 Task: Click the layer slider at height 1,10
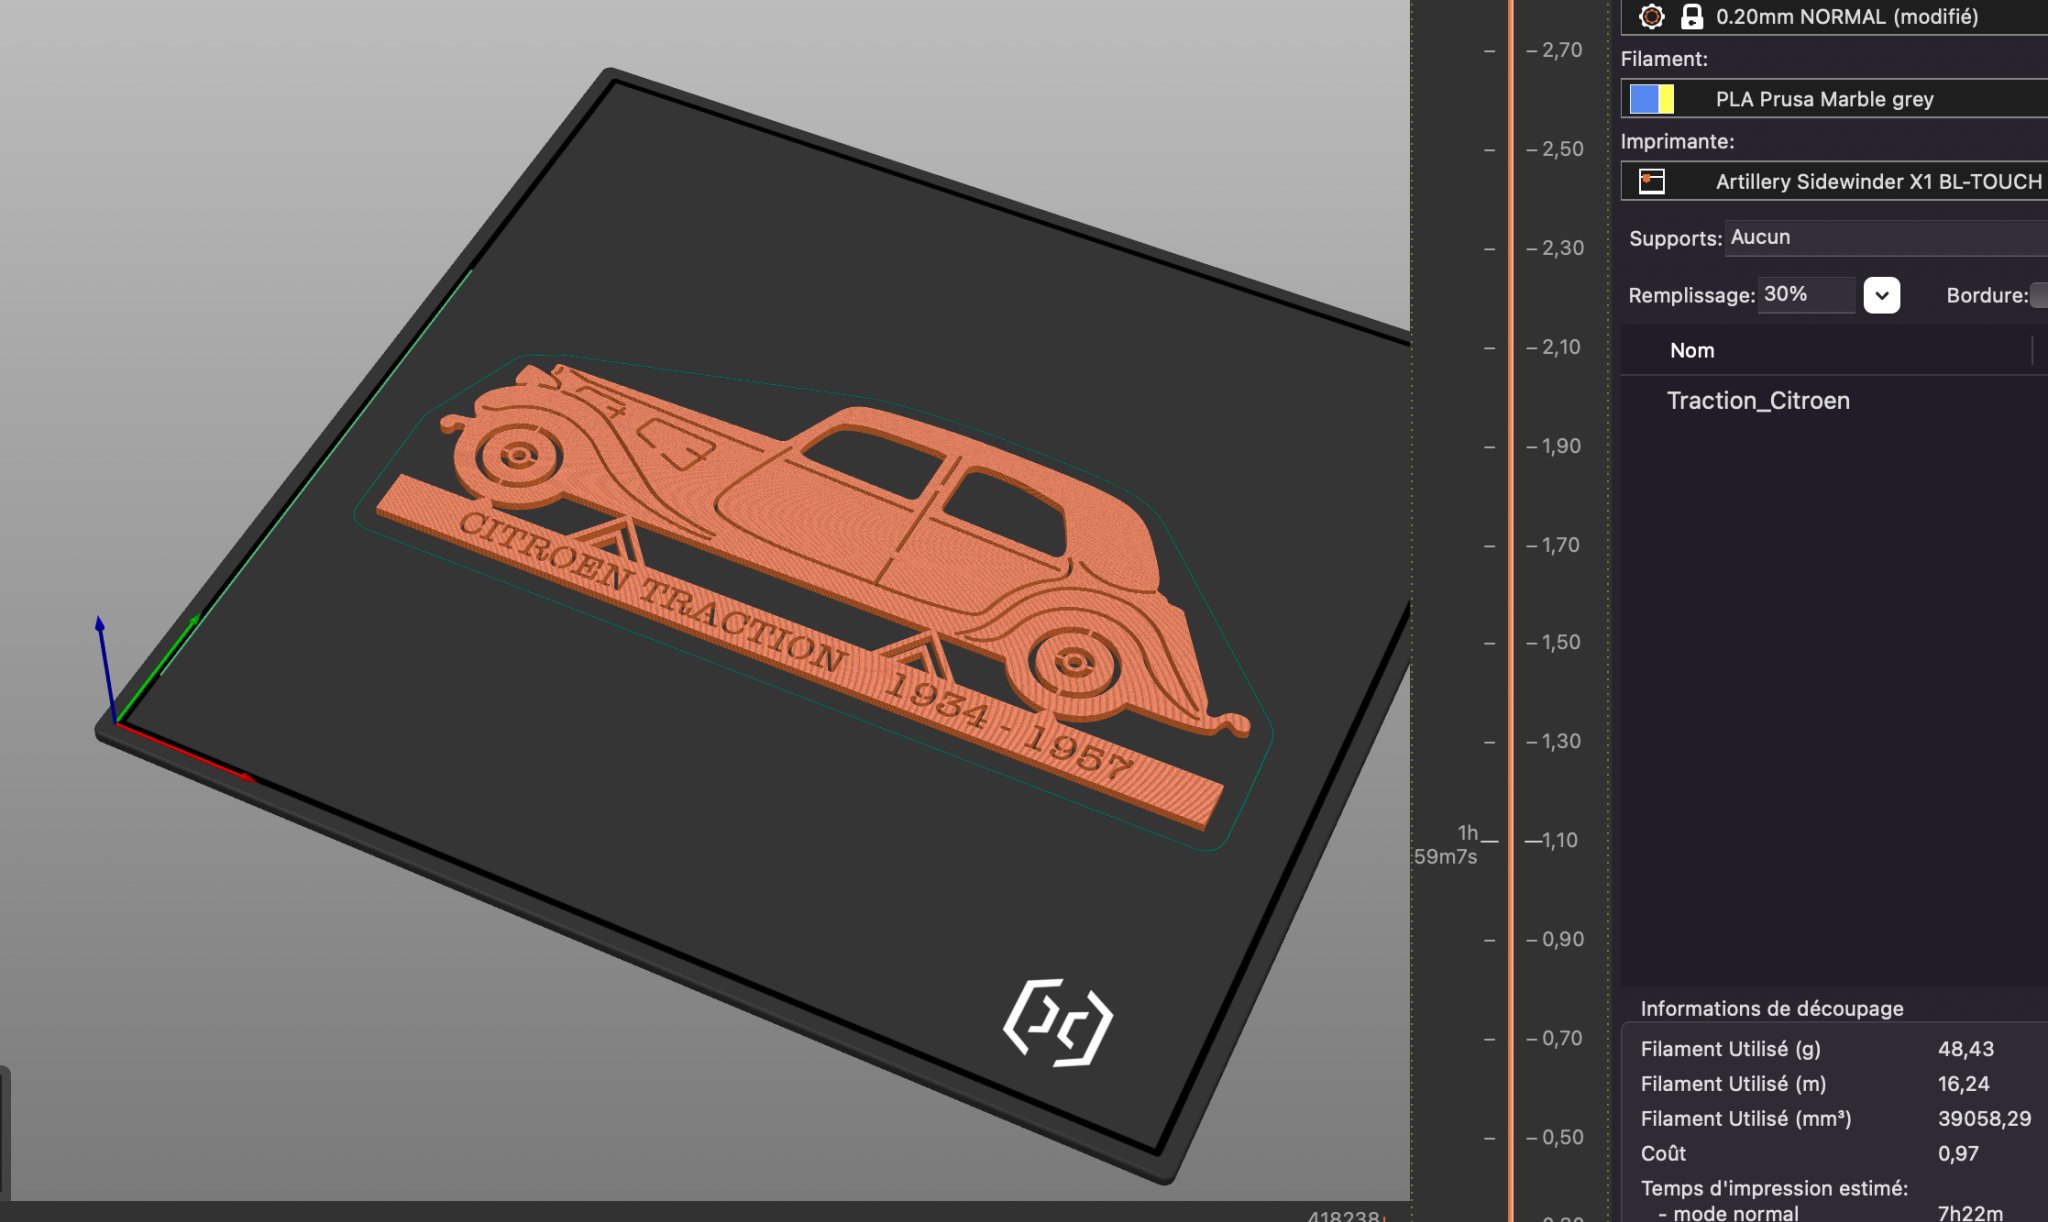pyautogui.click(x=1511, y=841)
